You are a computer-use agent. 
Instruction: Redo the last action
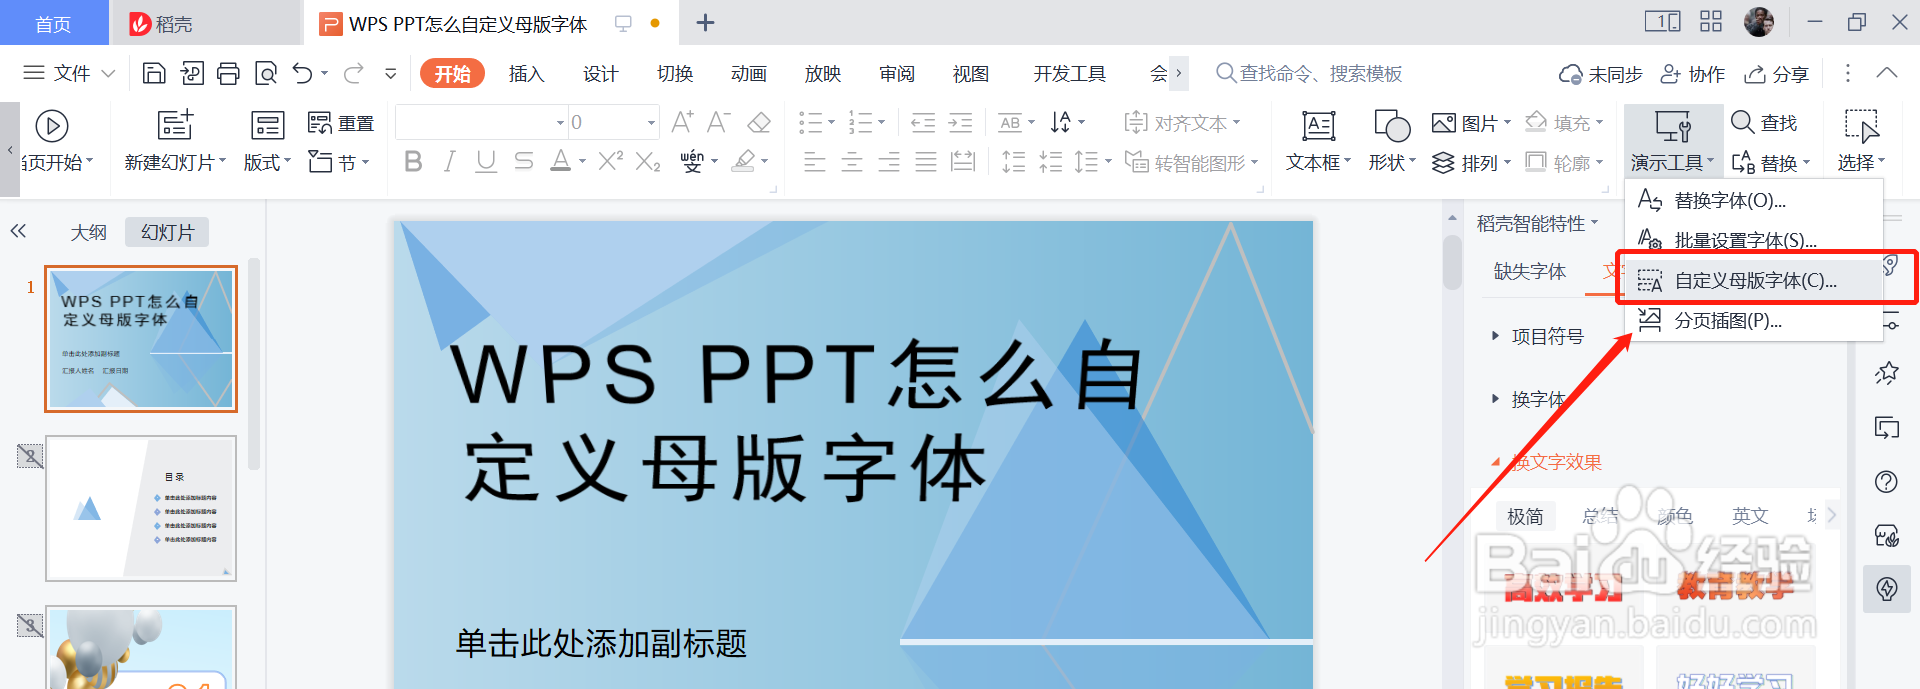(354, 73)
